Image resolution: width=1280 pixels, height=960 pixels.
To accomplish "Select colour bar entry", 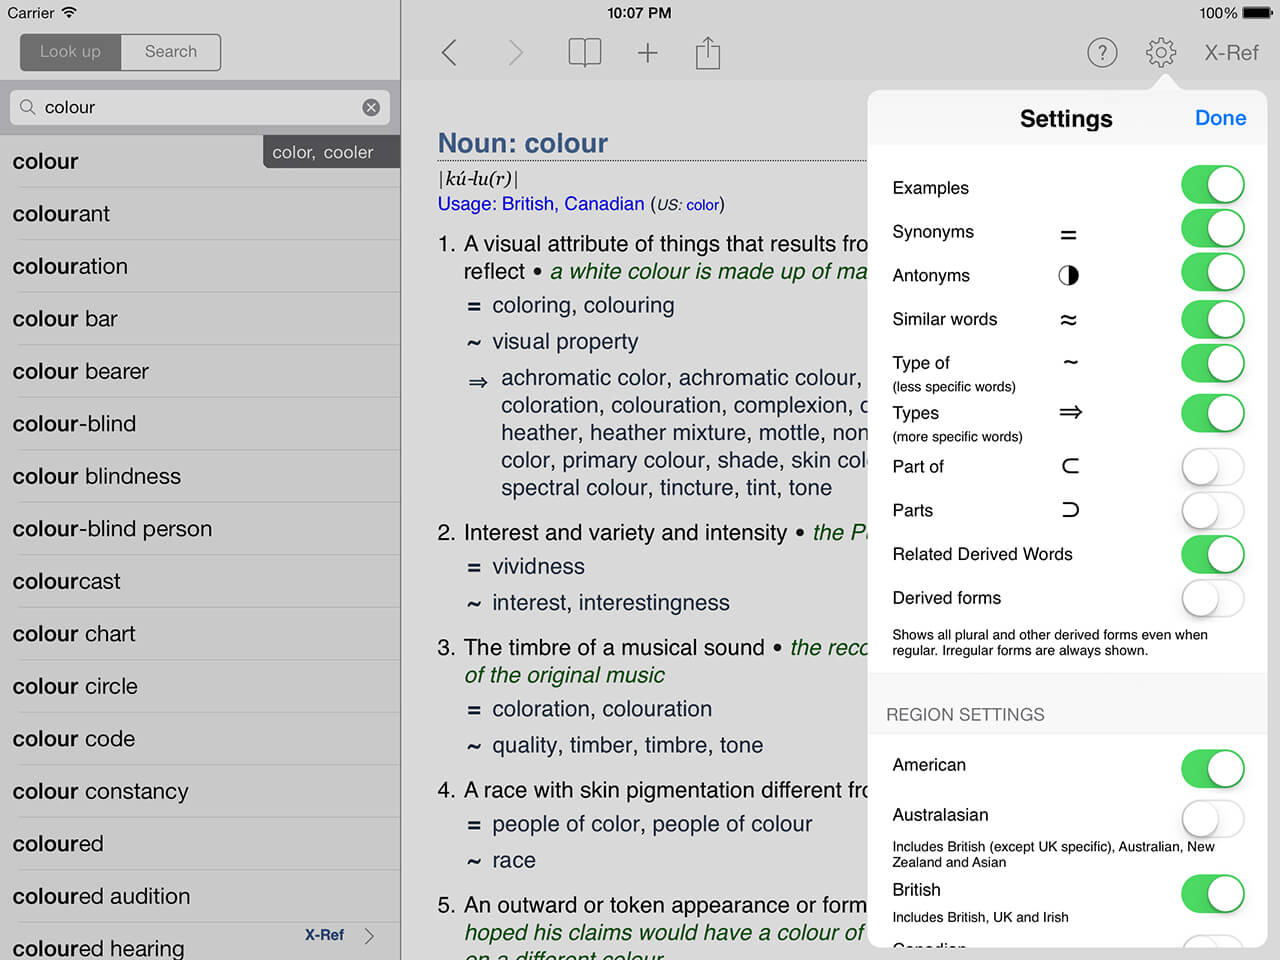I will (x=200, y=319).
